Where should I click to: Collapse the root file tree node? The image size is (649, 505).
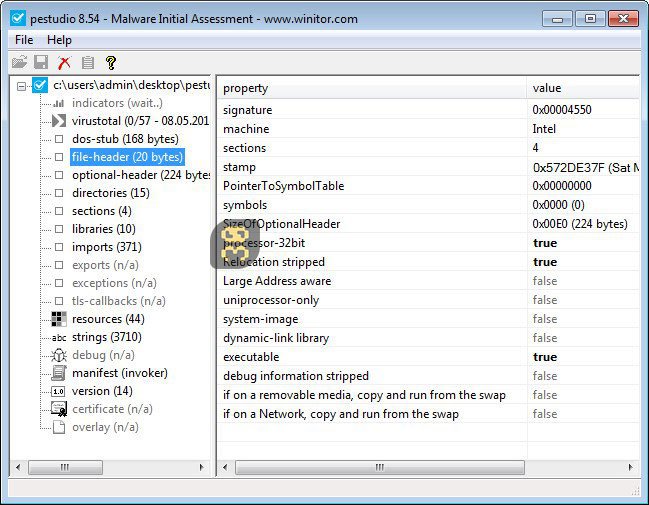(22, 86)
